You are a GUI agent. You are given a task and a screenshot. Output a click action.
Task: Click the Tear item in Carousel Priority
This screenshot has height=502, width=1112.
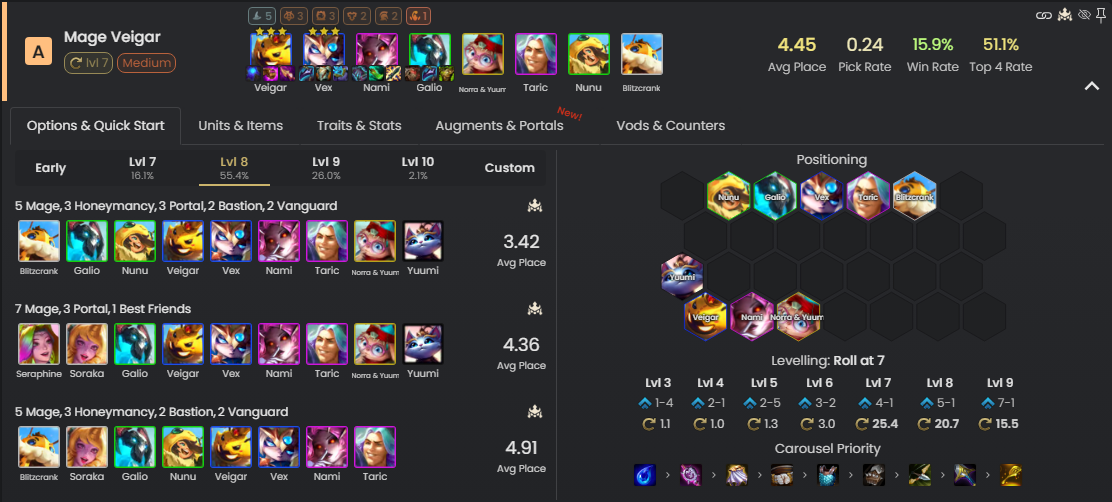pos(645,475)
